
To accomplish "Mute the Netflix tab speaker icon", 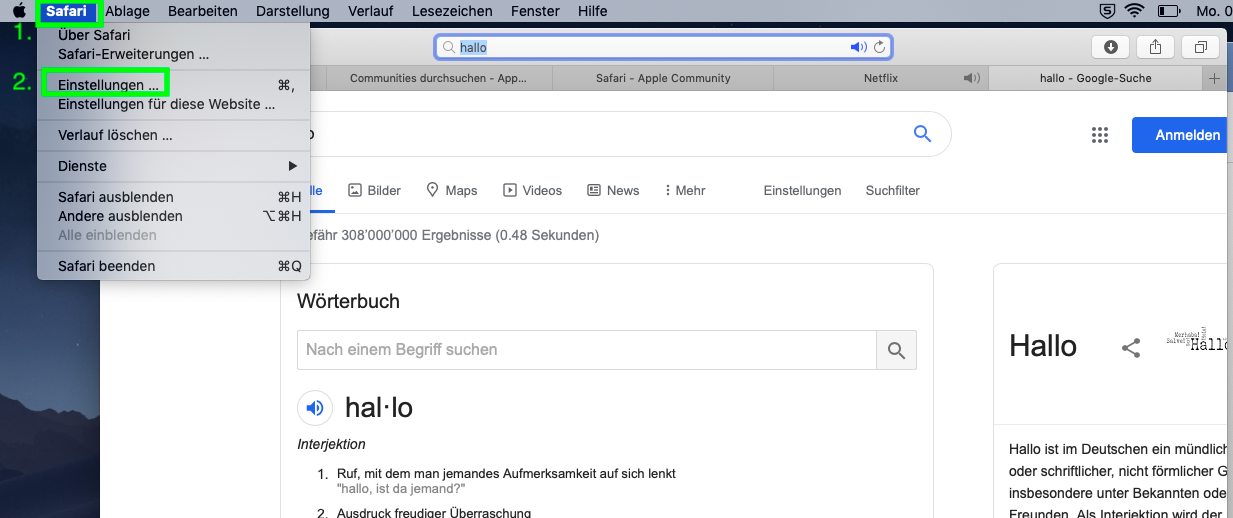I will [x=970, y=78].
